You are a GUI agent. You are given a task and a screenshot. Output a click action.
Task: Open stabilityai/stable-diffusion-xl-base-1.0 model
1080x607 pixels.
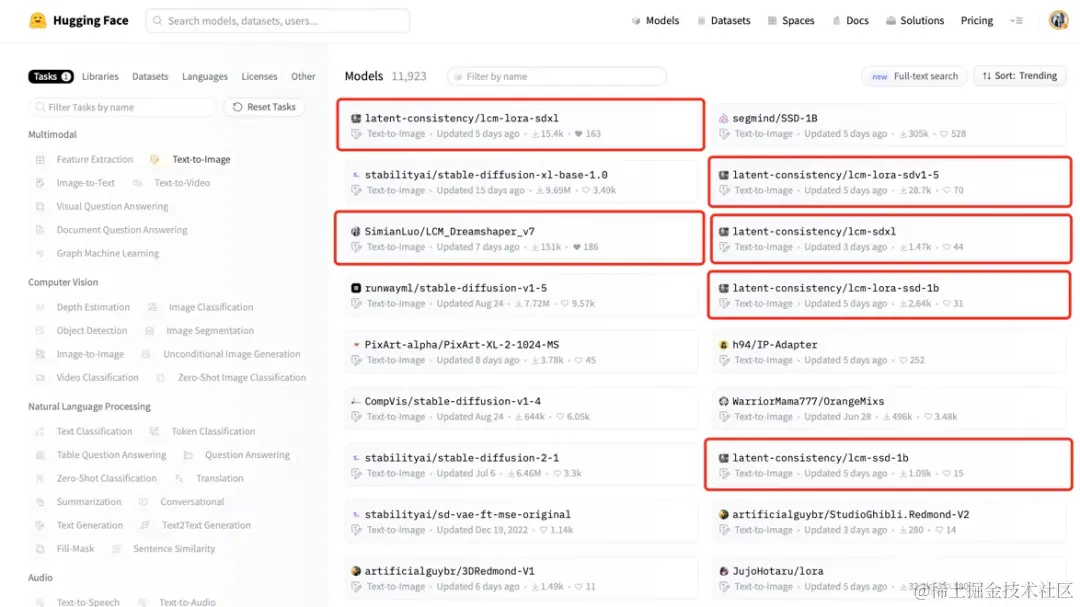click(x=521, y=181)
